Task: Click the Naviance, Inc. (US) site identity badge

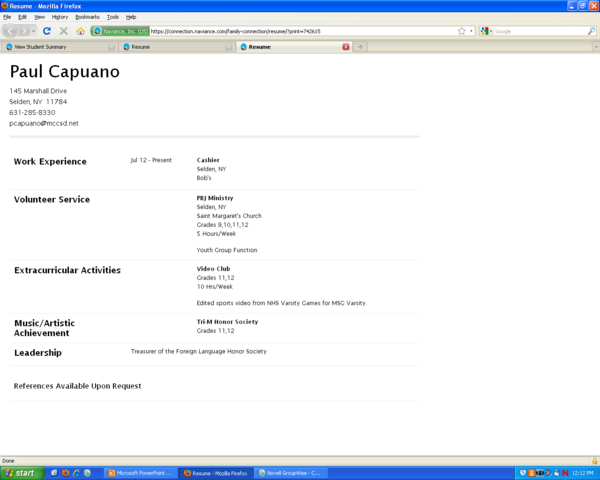Action: click(x=120, y=31)
